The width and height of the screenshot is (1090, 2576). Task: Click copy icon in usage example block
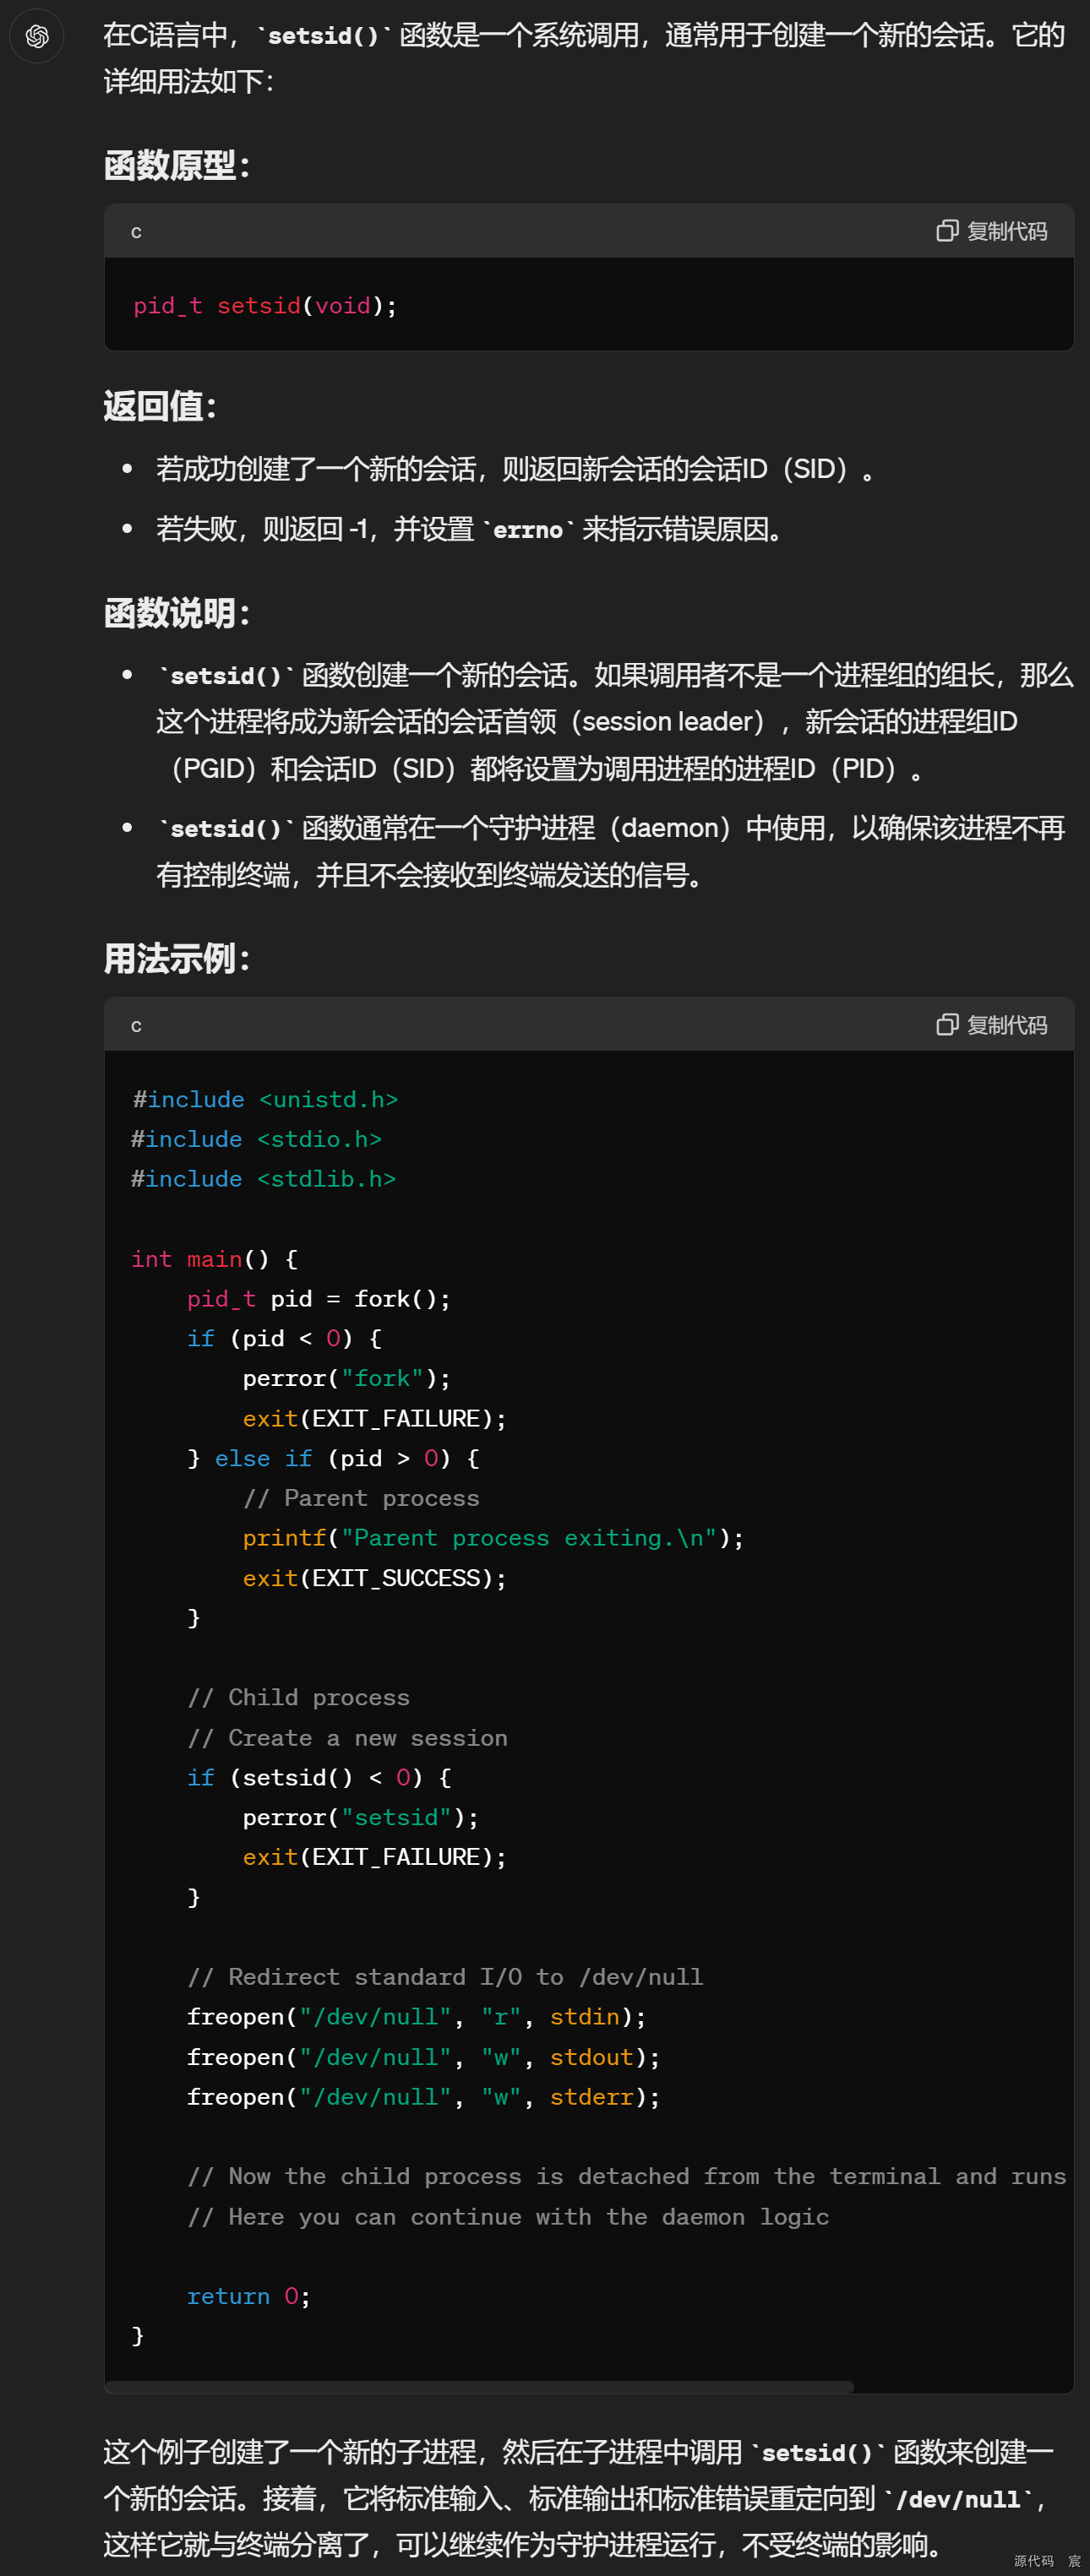coord(946,1025)
